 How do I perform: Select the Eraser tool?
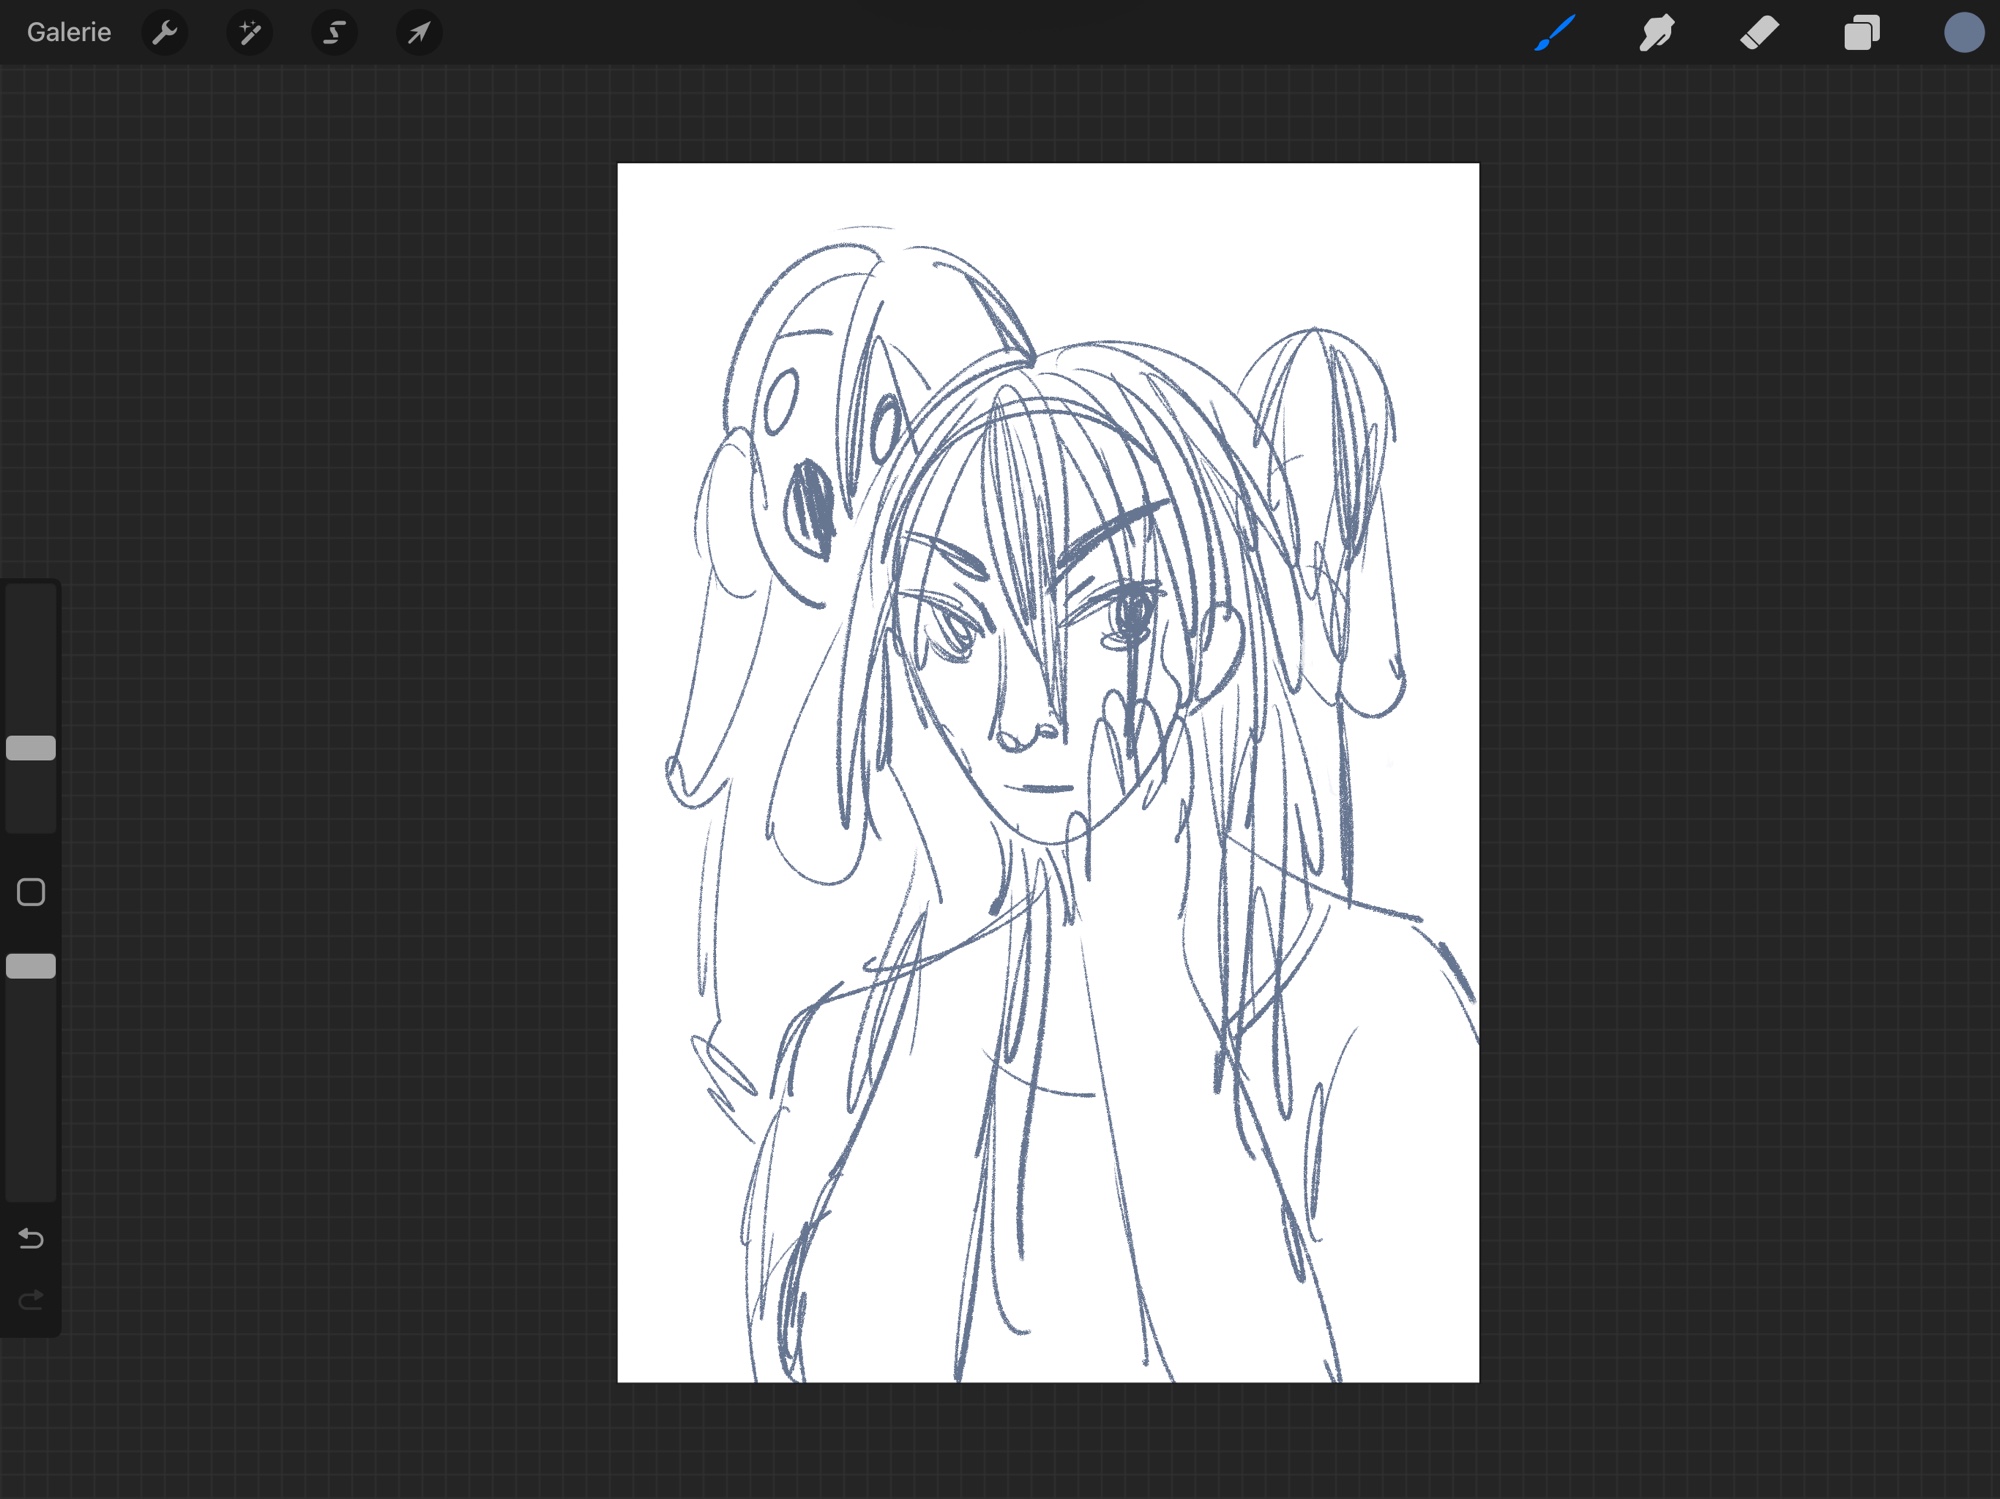[x=1759, y=33]
